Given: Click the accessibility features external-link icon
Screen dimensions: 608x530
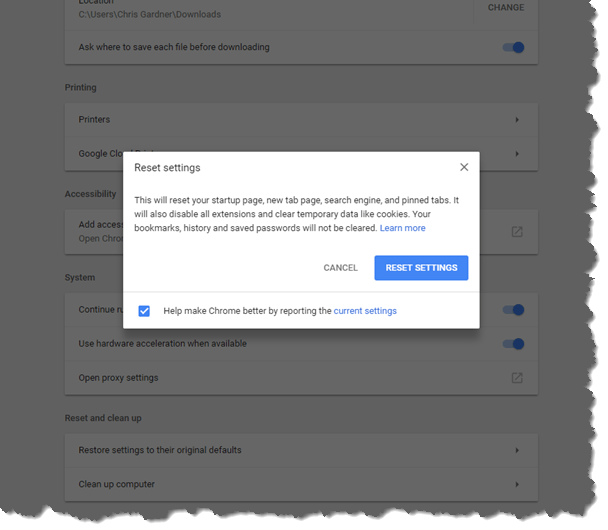Looking at the screenshot, I should (x=517, y=231).
